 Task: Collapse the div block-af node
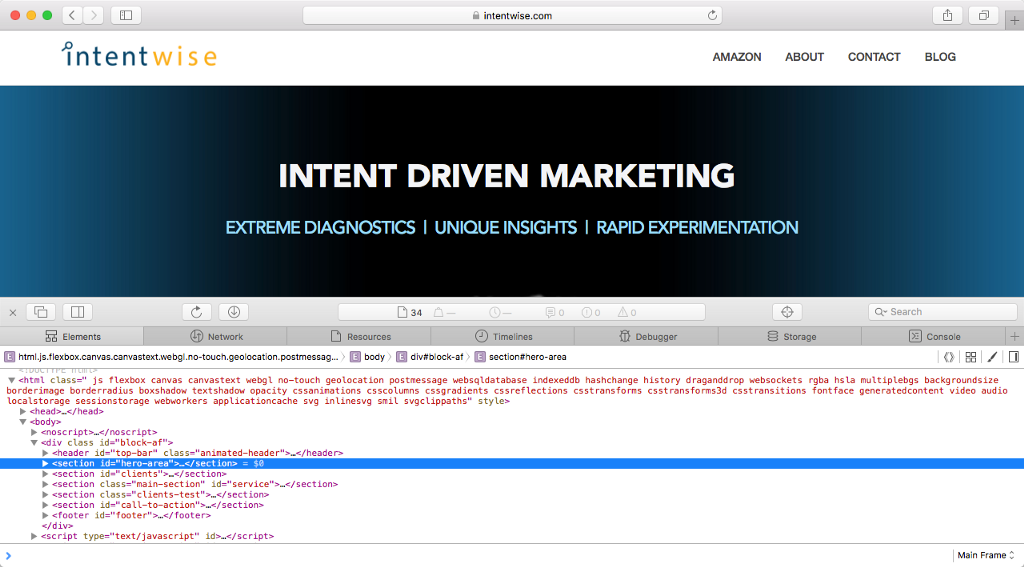pos(34,443)
